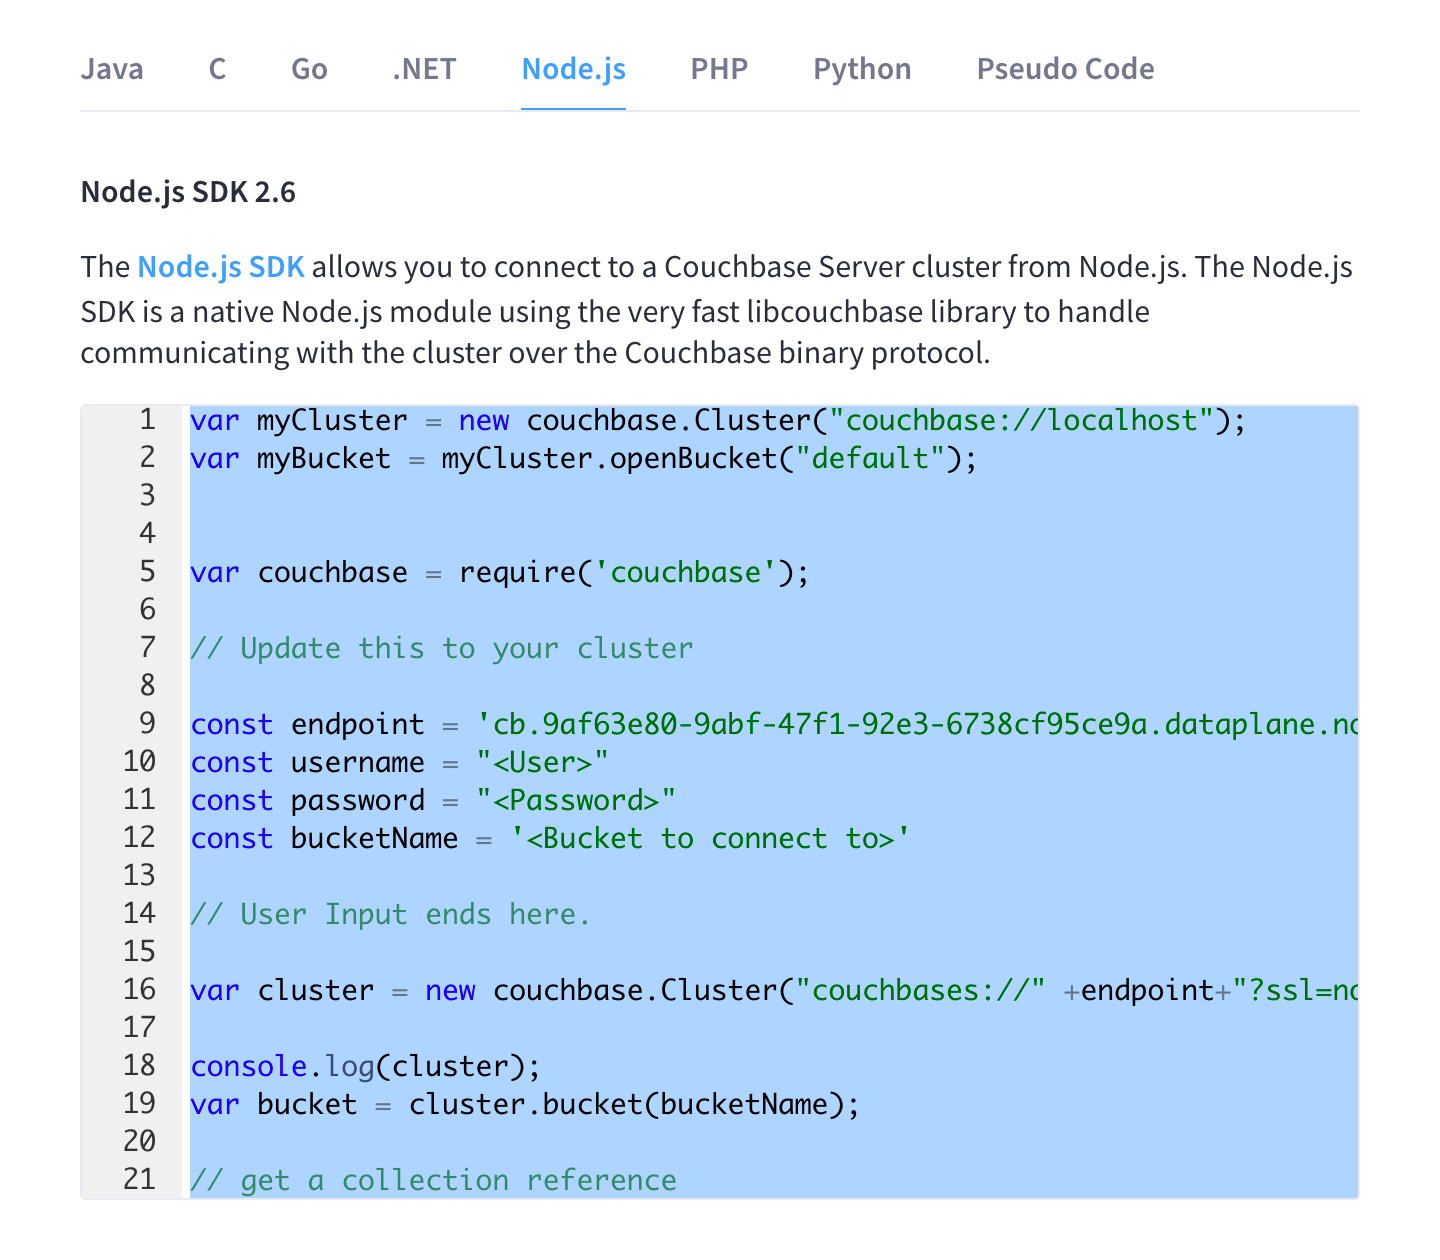
Task: Click the var cluster couchbases line
Action: click(774, 990)
